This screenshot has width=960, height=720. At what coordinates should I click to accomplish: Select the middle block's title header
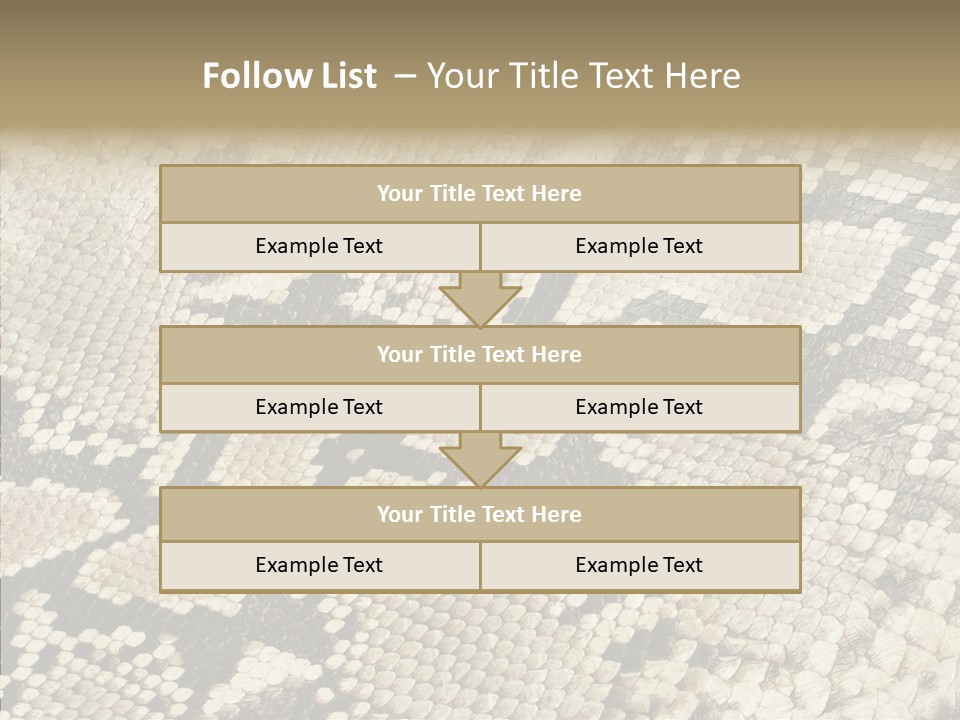pos(480,355)
